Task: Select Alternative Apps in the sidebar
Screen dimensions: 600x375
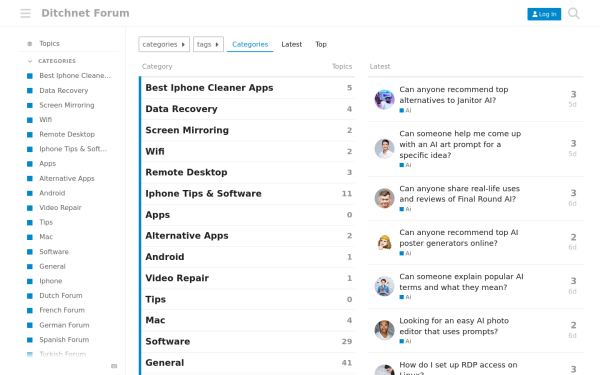Action: click(x=67, y=179)
